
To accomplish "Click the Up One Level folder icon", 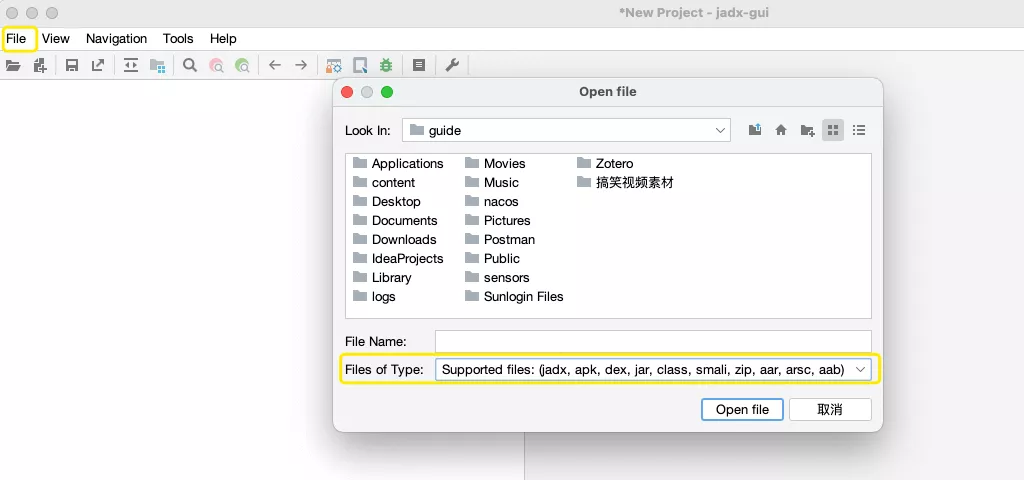I will point(755,130).
